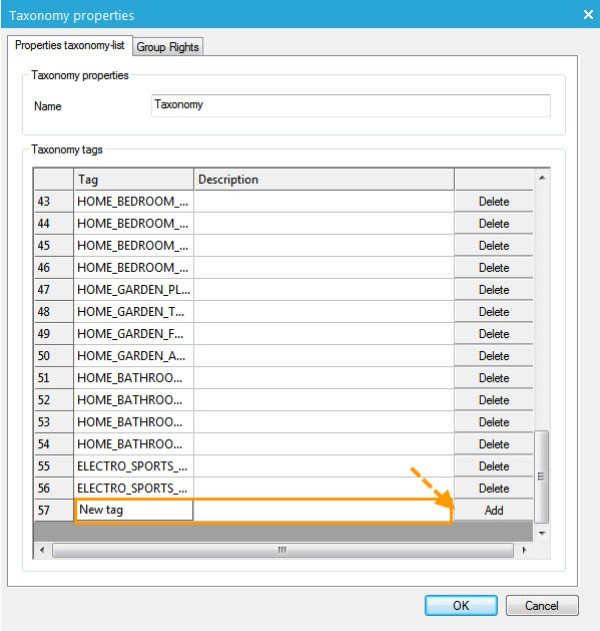Click the Tag column header

(x=133, y=179)
